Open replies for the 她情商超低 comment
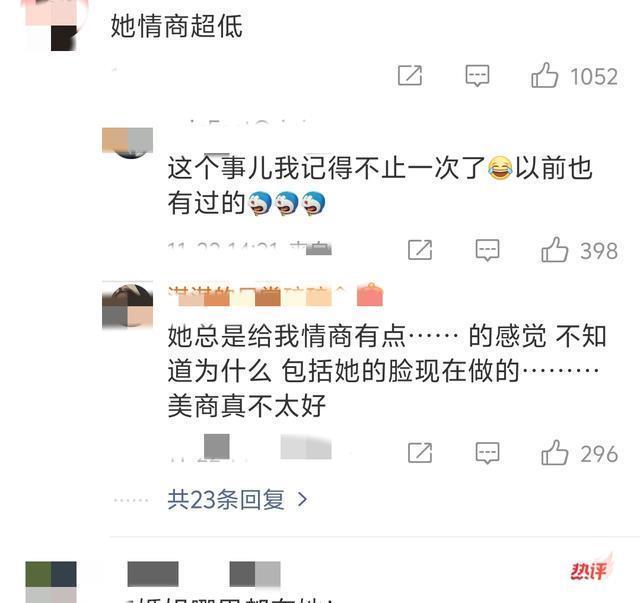 click(x=477, y=76)
